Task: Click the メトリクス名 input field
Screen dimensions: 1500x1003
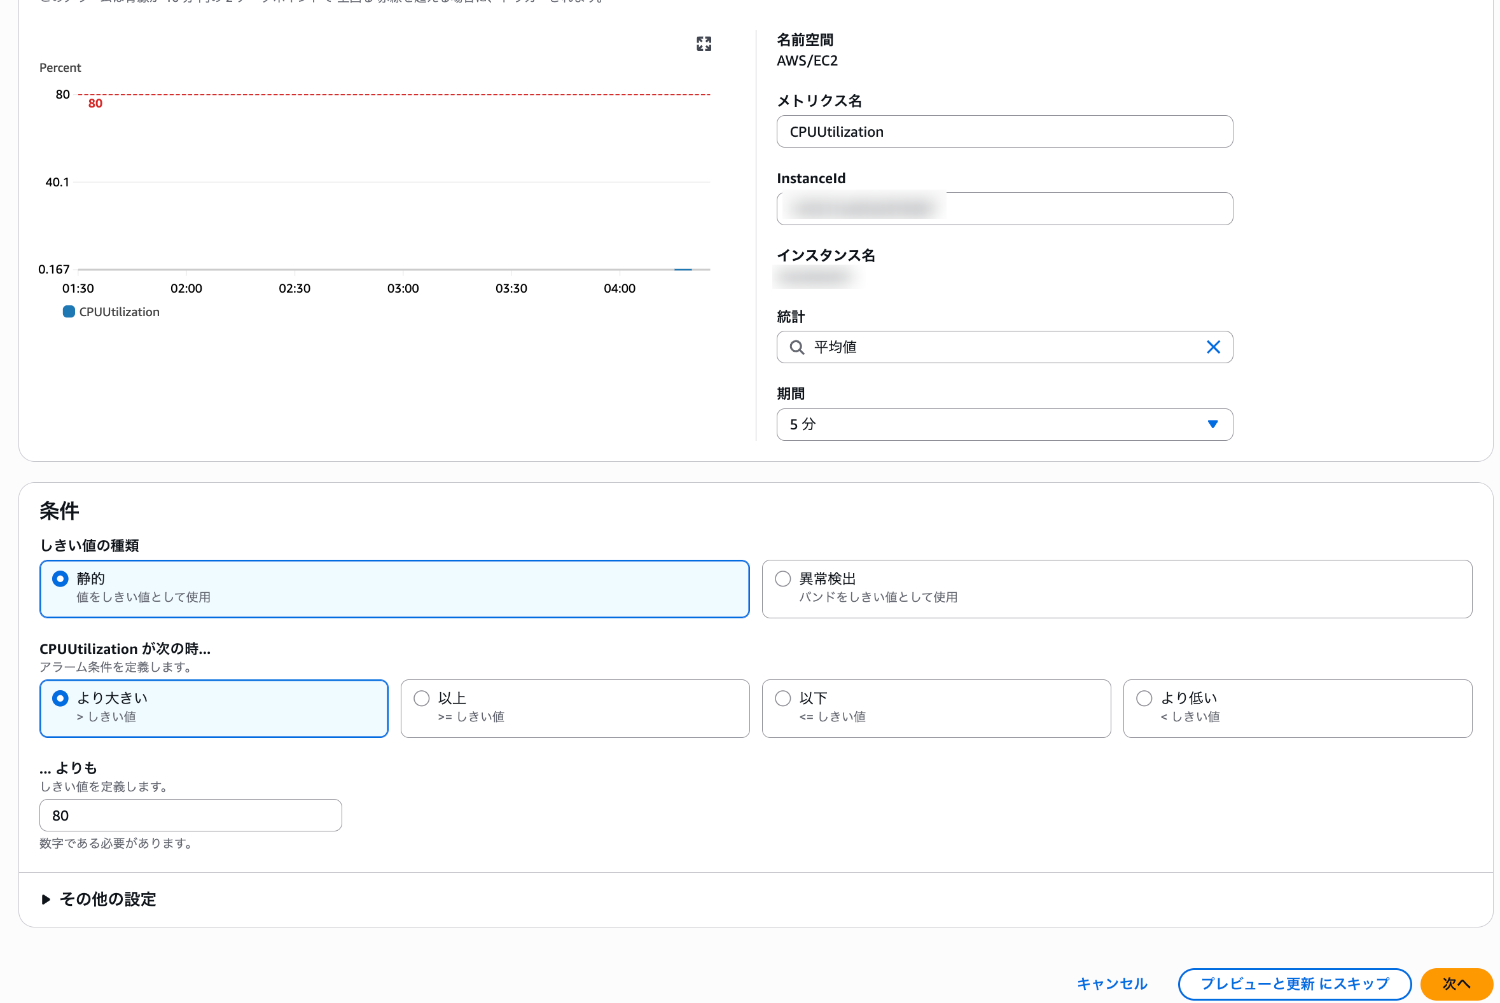Action: 1004,132
